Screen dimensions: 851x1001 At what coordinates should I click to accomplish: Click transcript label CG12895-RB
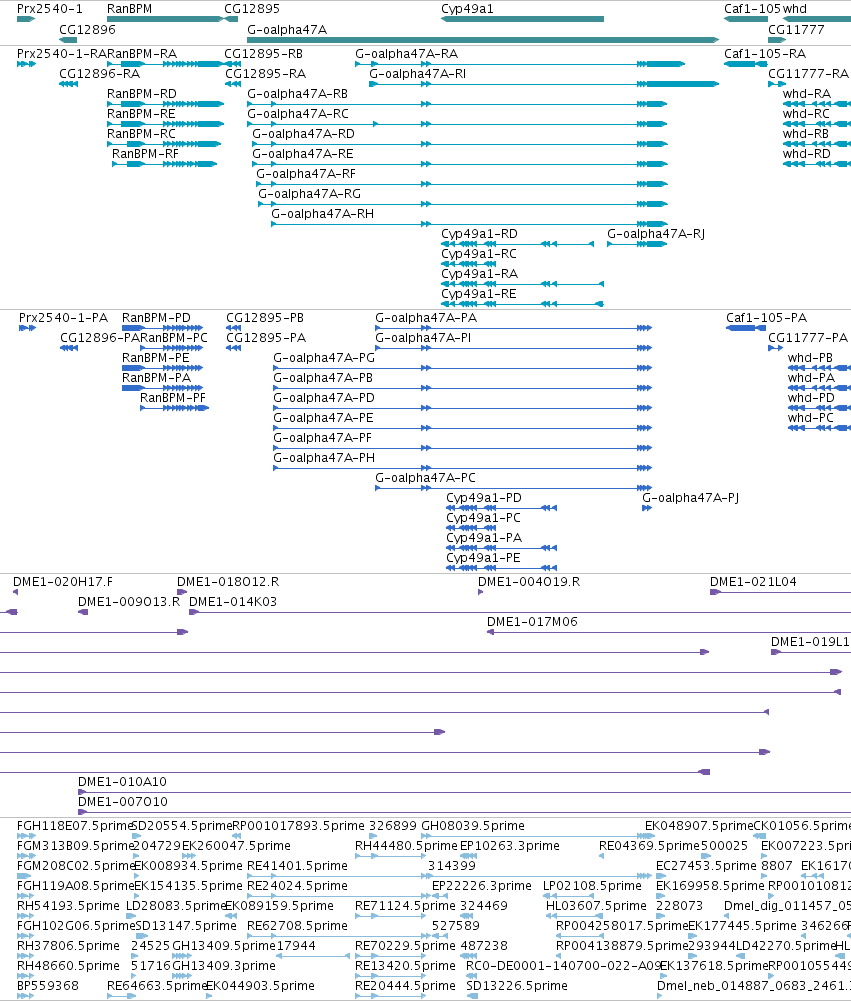(x=264, y=54)
